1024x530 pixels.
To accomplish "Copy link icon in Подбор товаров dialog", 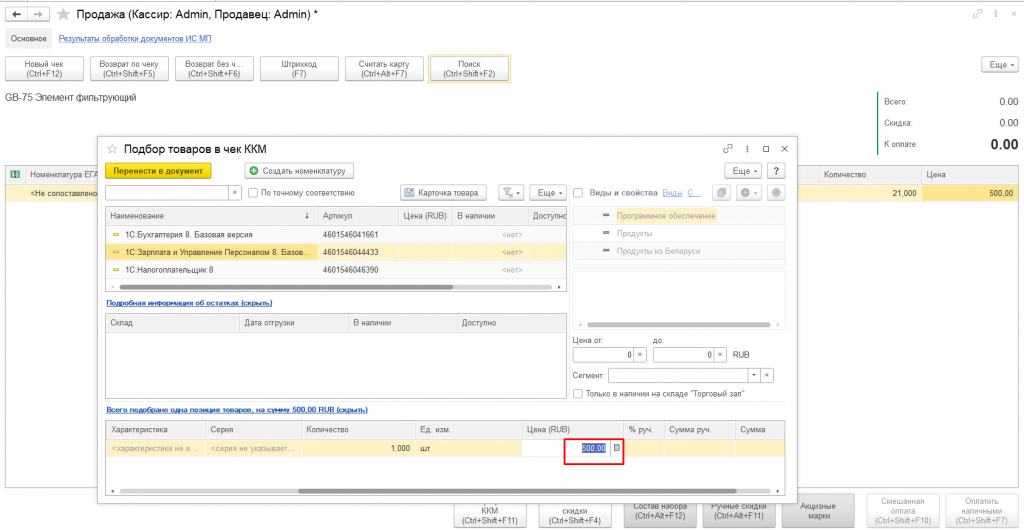I will (728, 148).
